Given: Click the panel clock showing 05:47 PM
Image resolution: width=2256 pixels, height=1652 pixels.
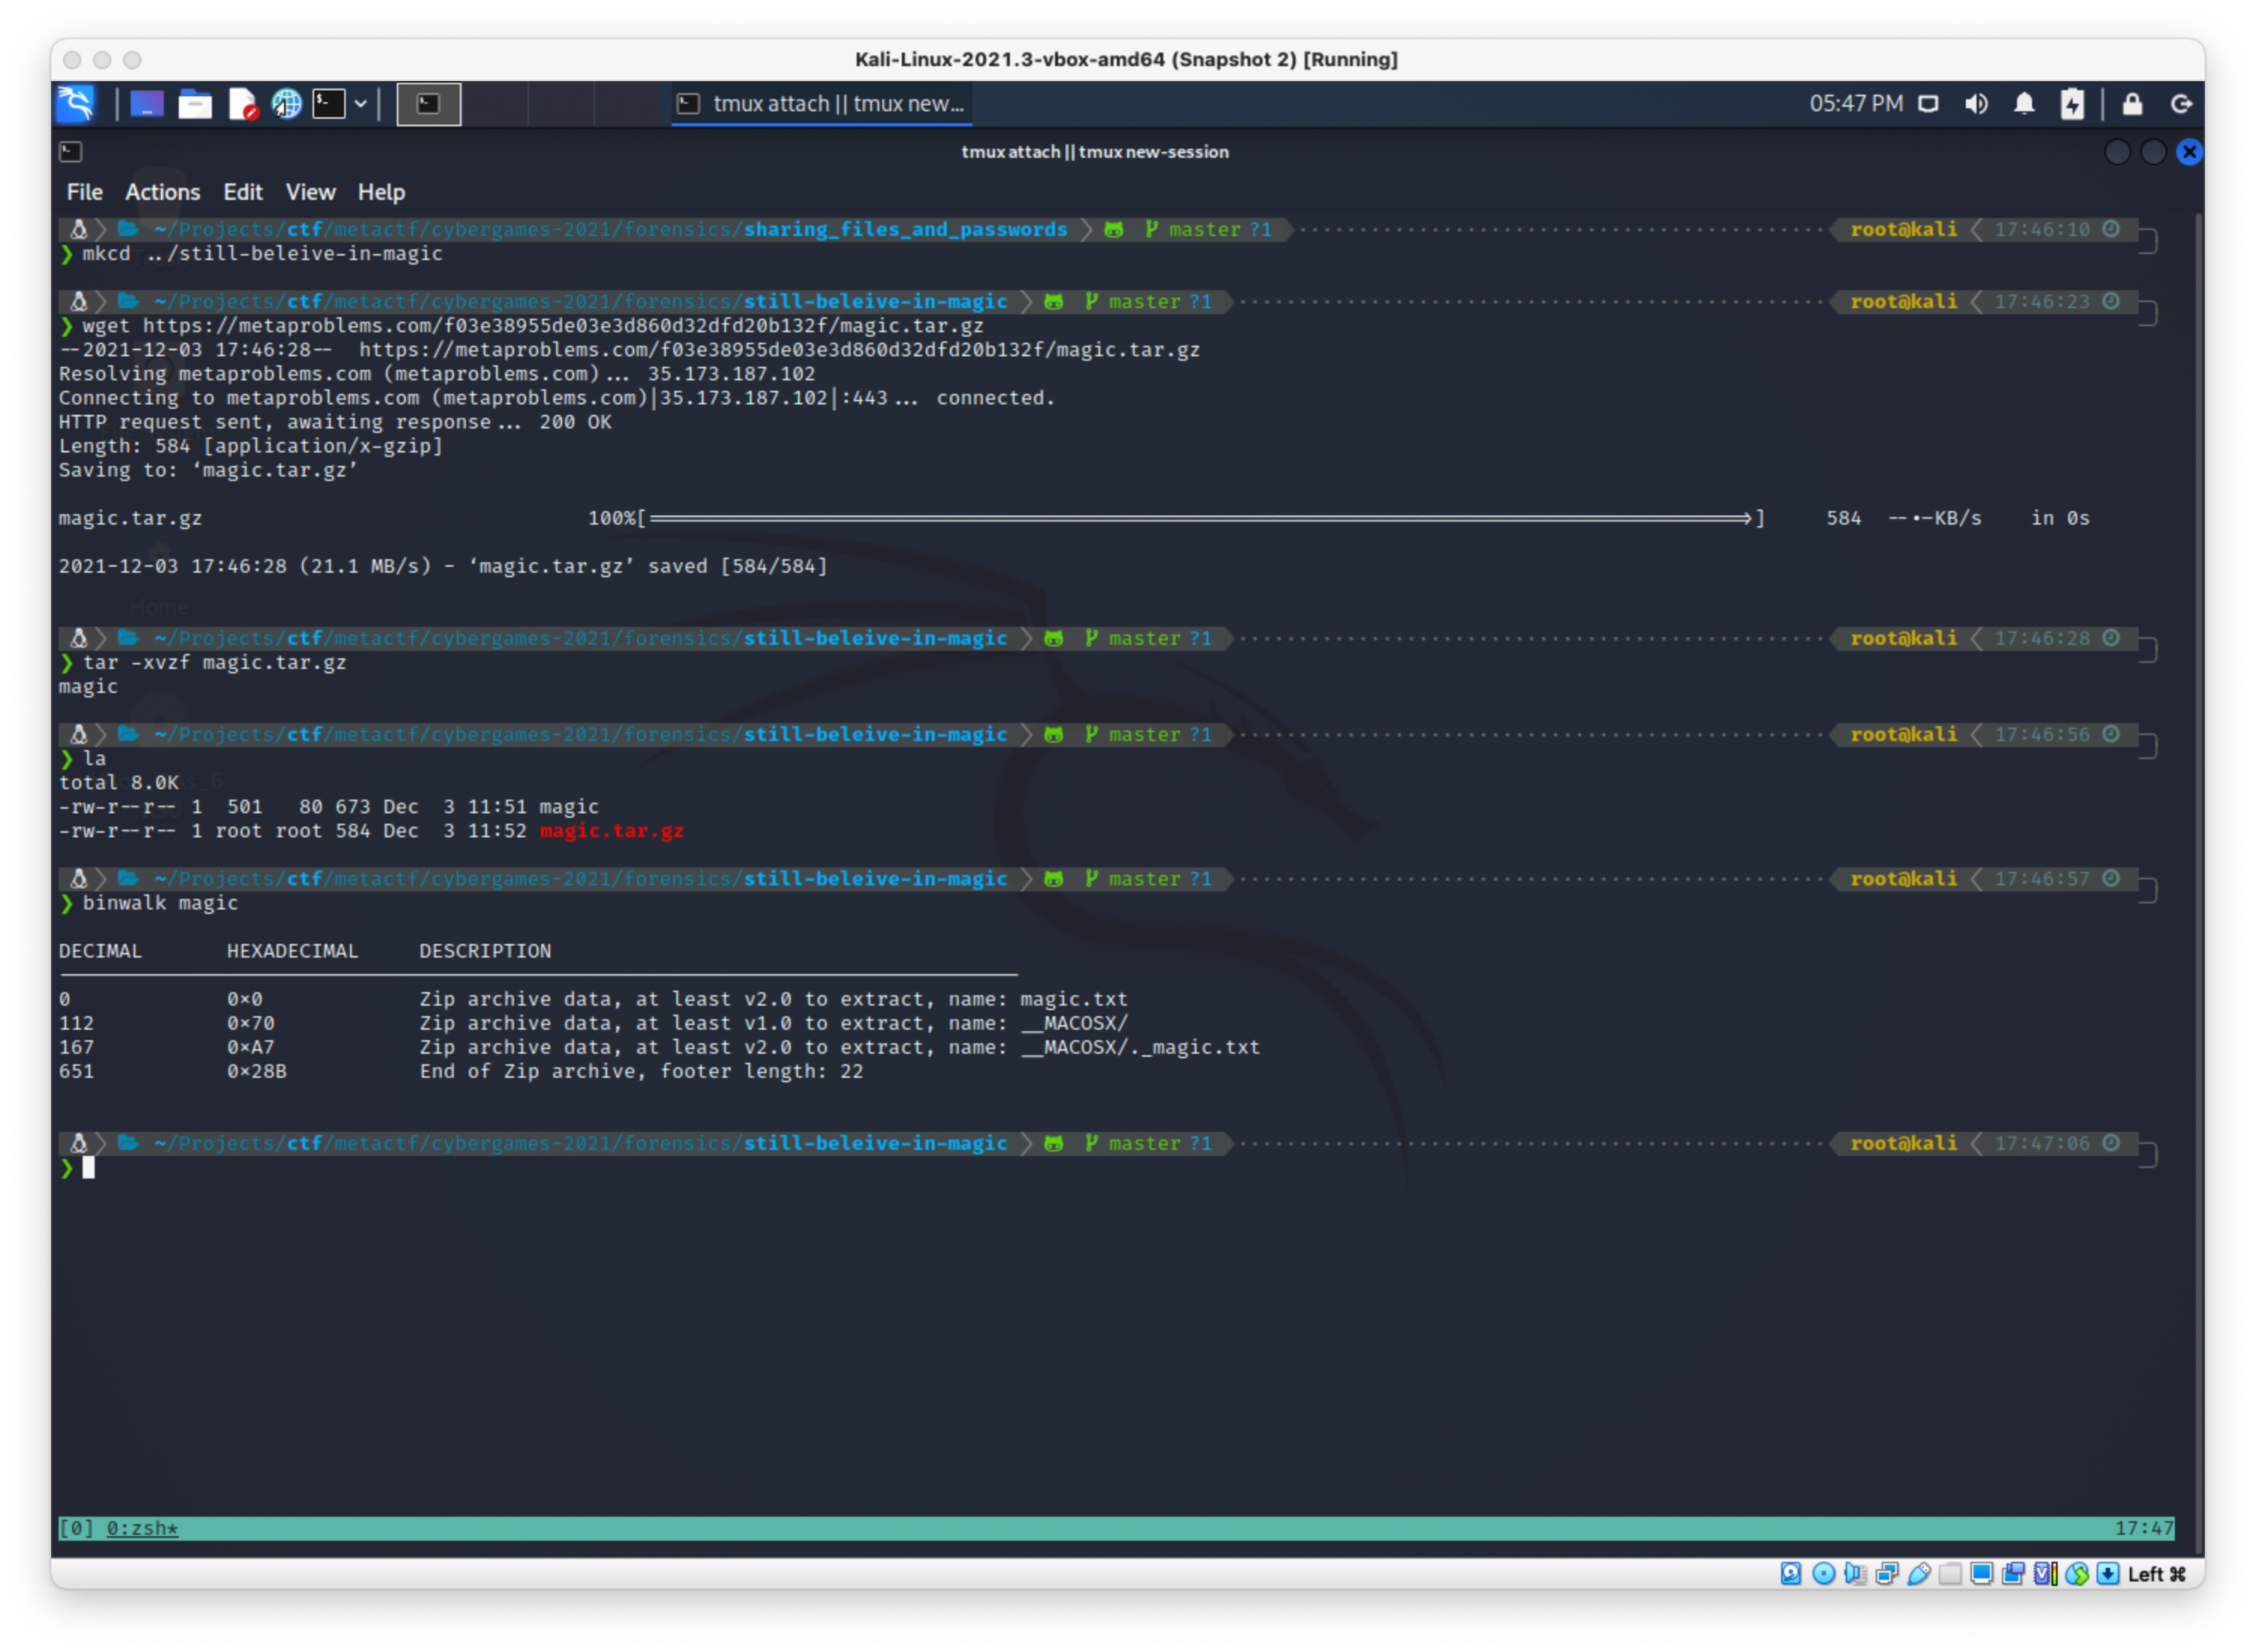Looking at the screenshot, I should [1856, 103].
